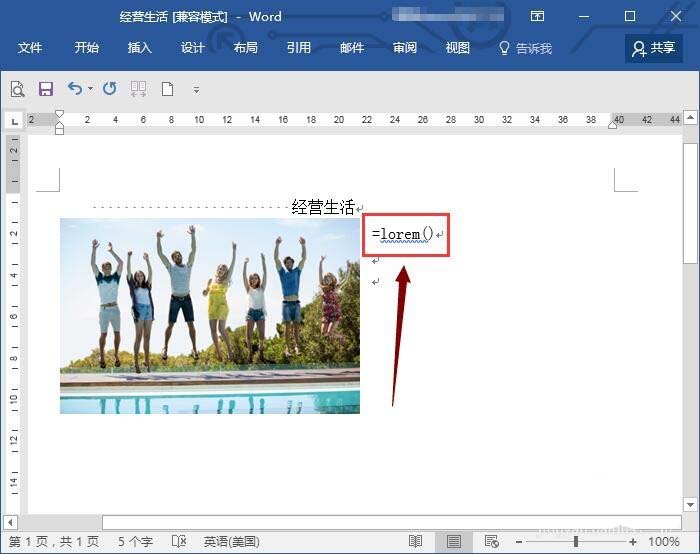Click the zoom slider handle
The height and width of the screenshot is (554, 700).
[576, 541]
